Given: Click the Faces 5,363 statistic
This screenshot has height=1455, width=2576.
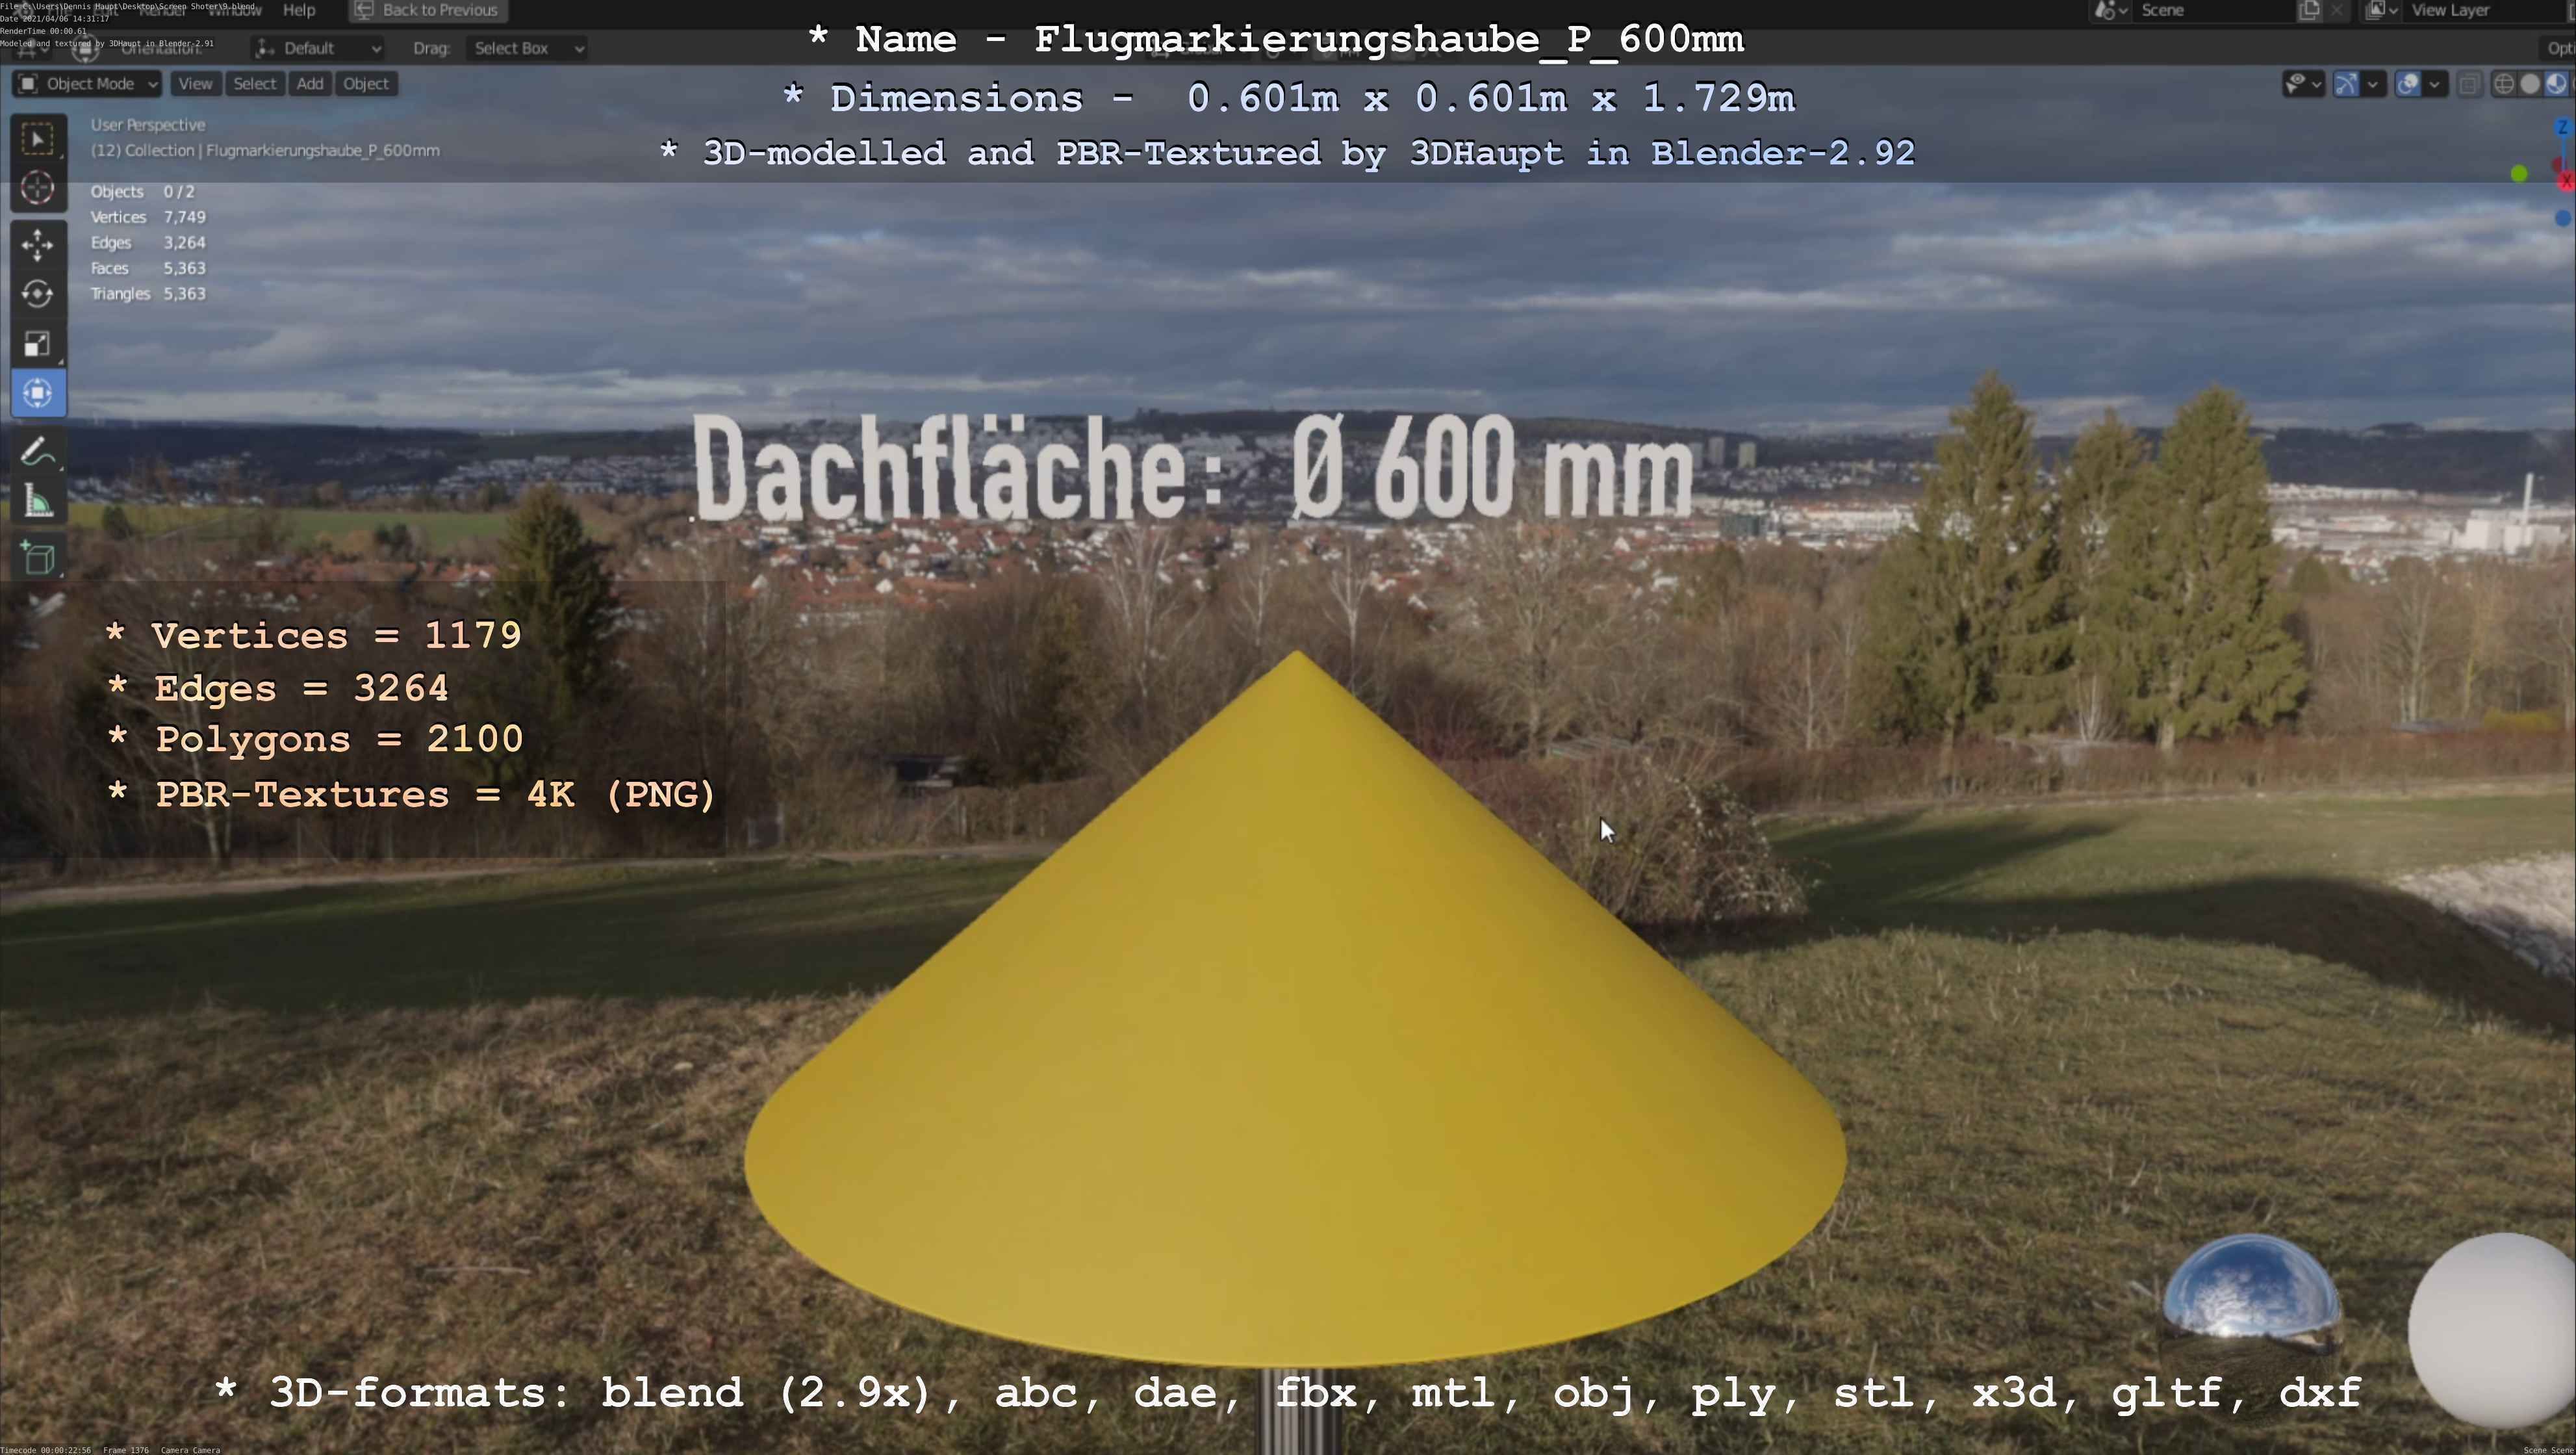Looking at the screenshot, I should 148,268.
